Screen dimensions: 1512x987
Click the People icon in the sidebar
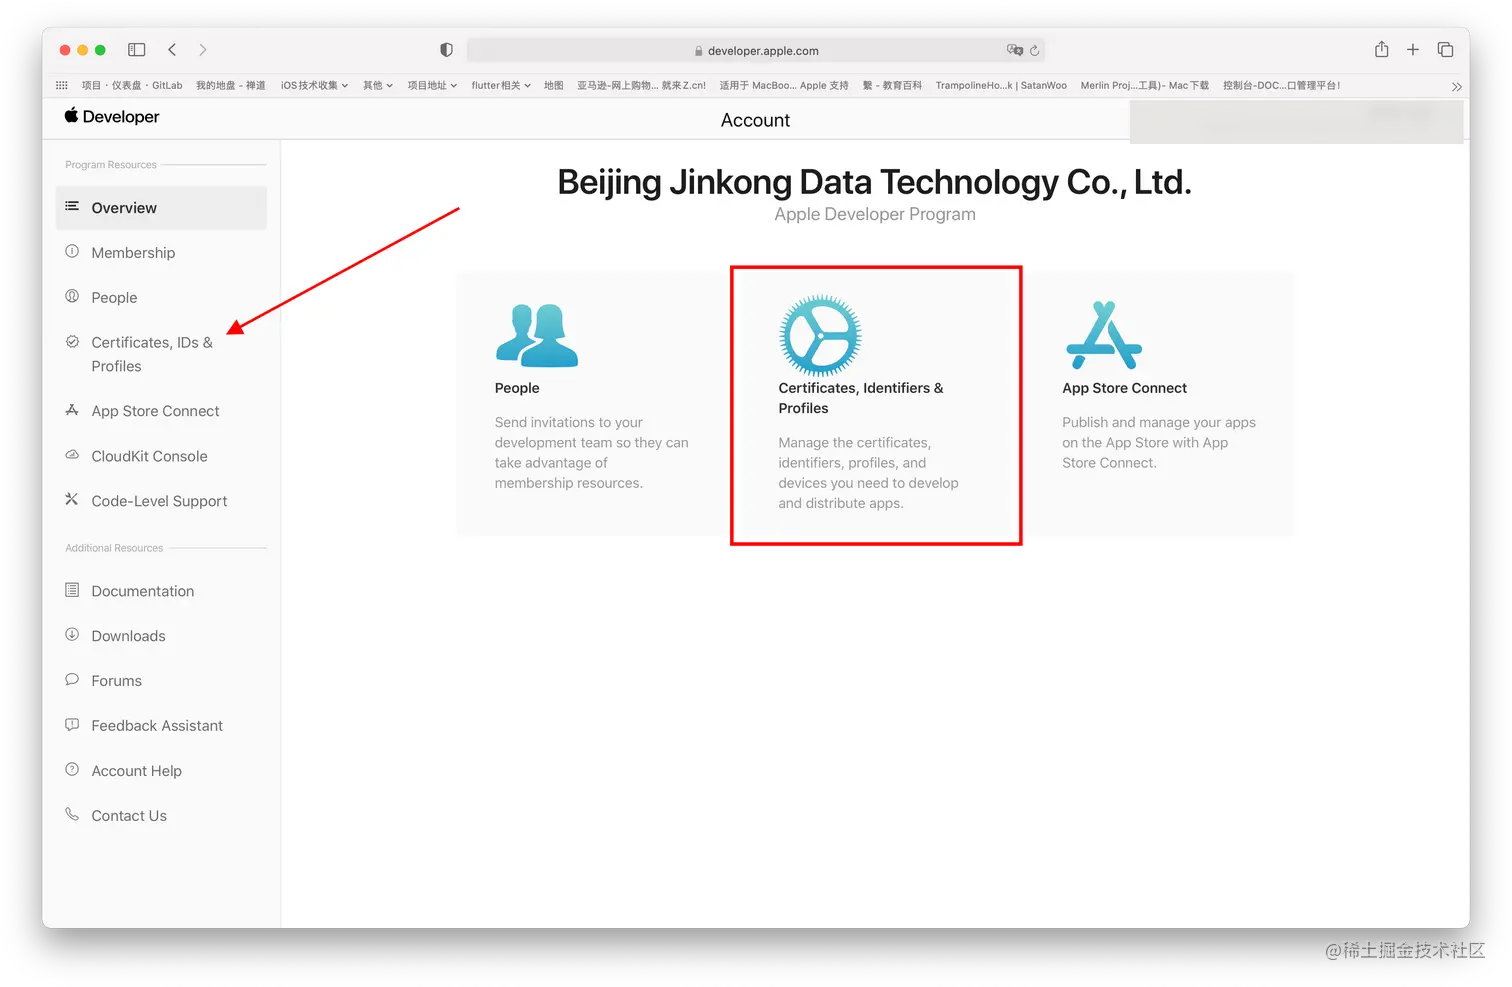pyautogui.click(x=72, y=296)
